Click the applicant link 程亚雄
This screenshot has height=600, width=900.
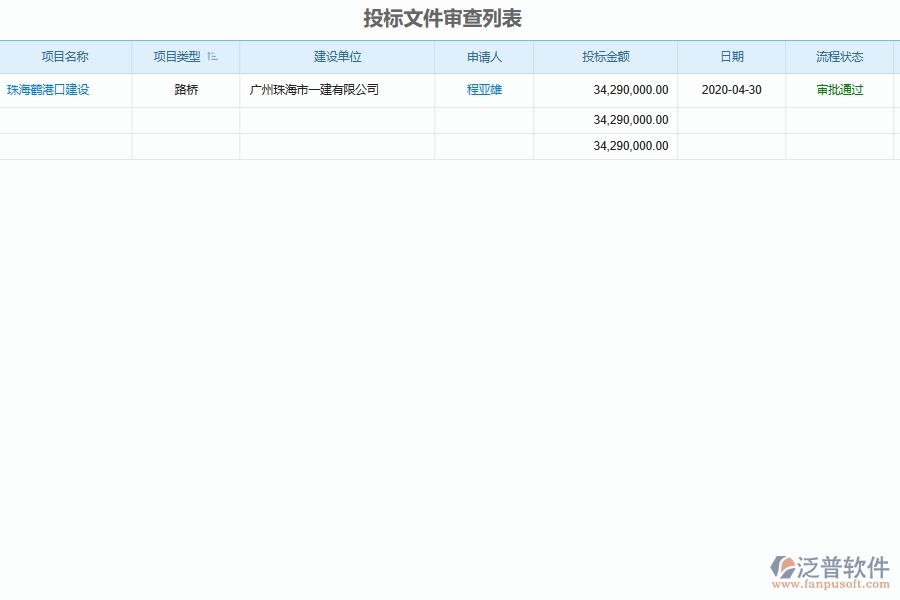click(483, 90)
